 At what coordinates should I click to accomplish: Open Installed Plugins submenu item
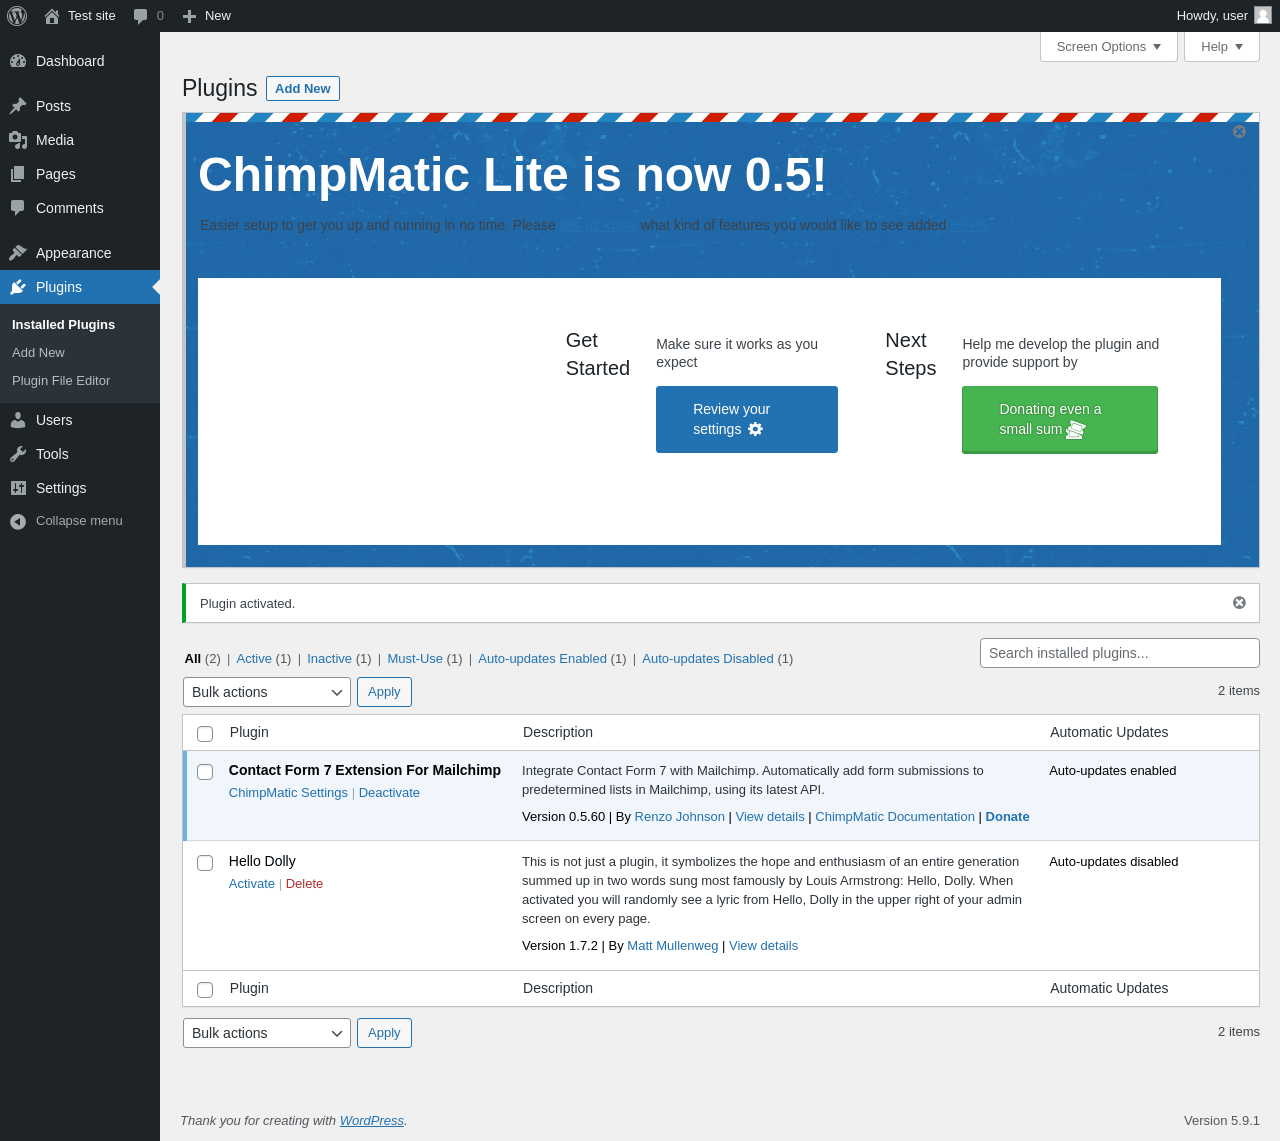point(63,325)
